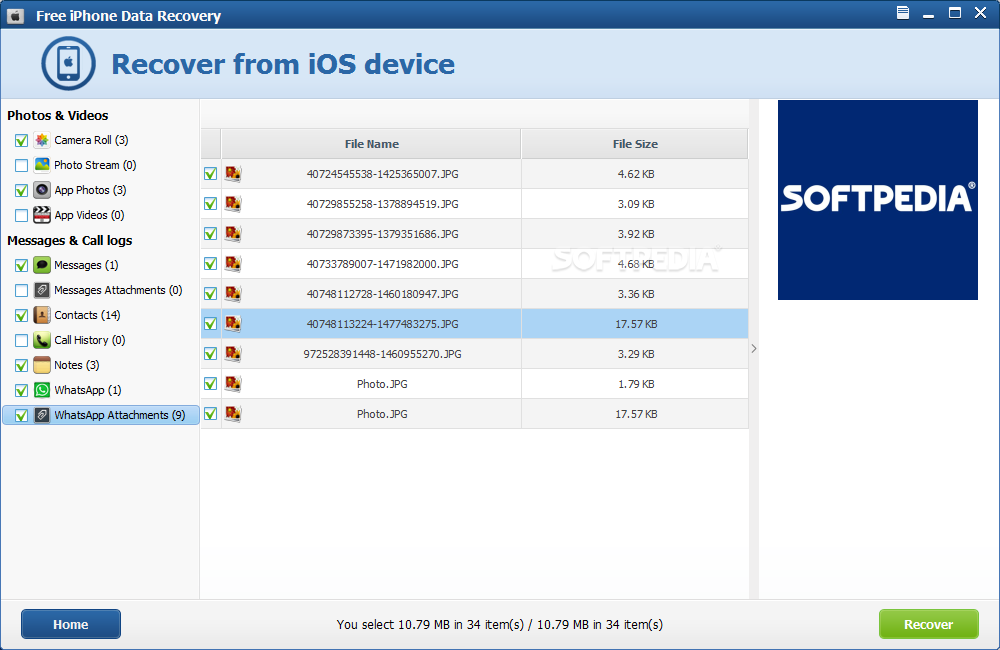
Task: Click the image icon for 972528391448-1460955270.JPG
Action: click(233, 353)
